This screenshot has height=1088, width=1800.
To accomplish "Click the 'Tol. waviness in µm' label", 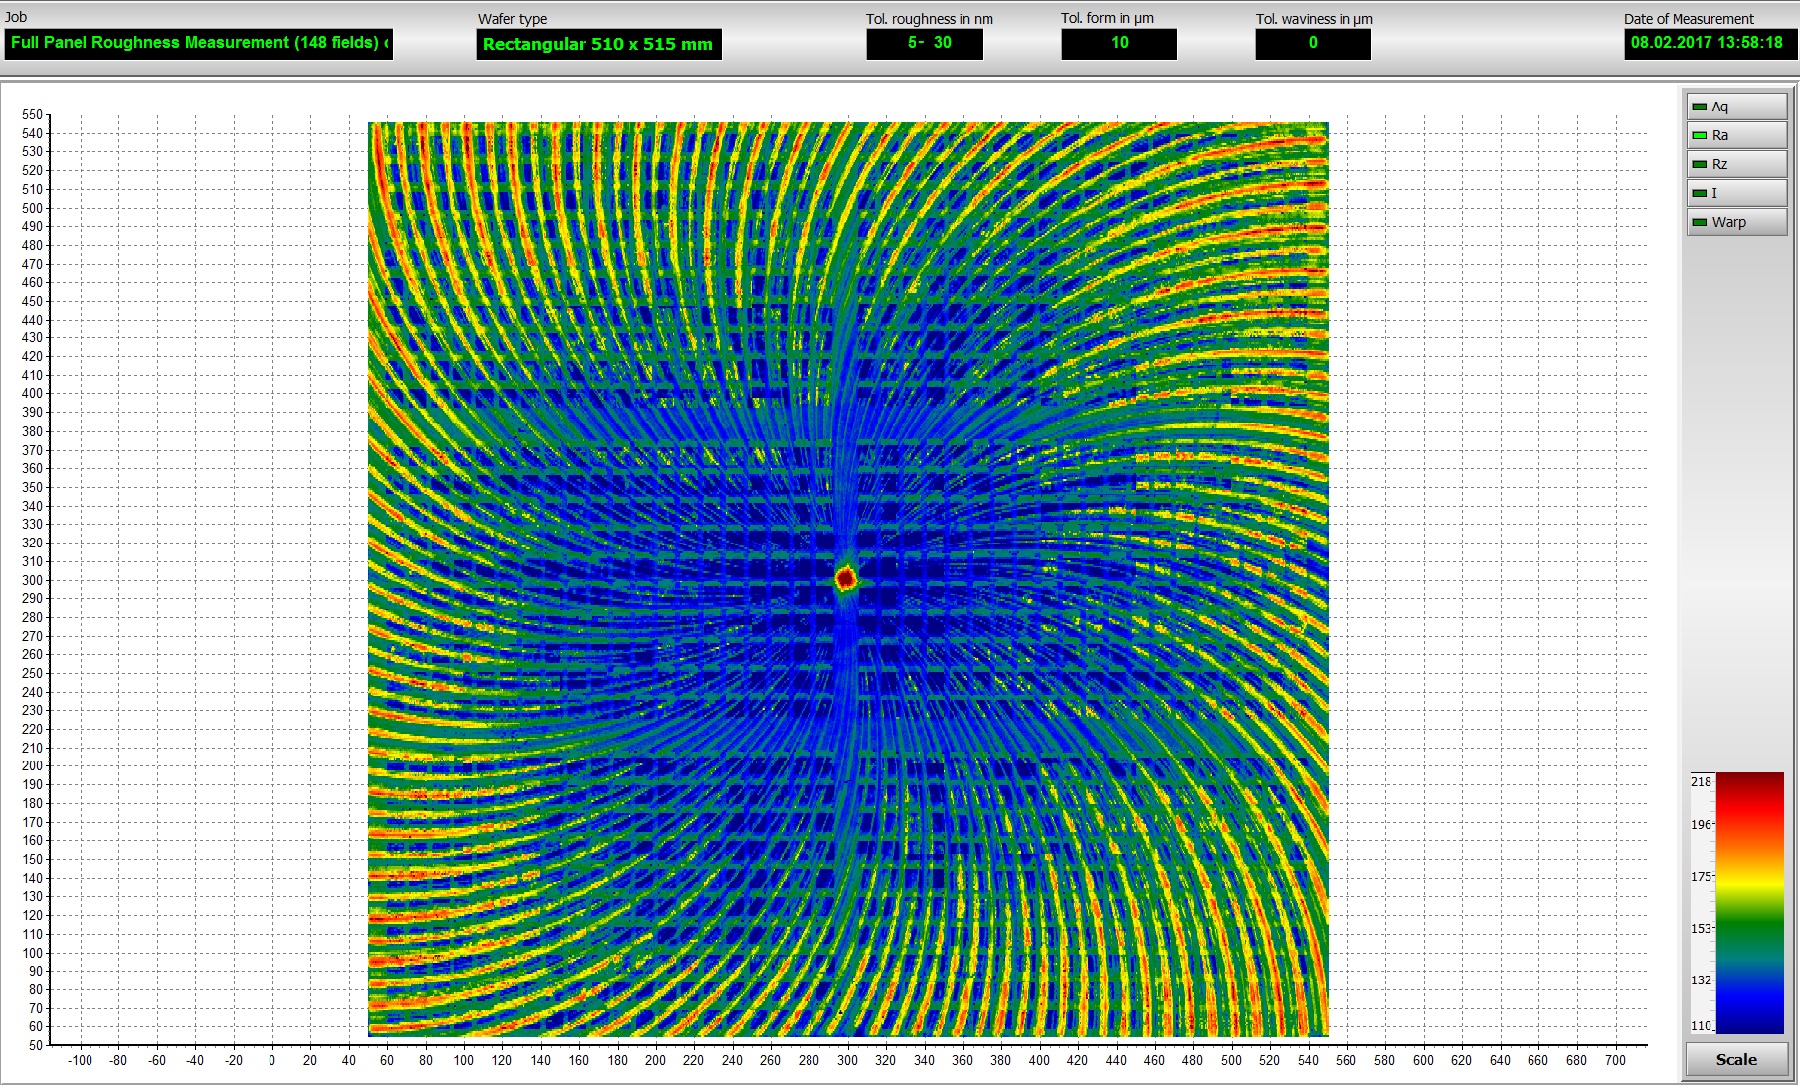I will tap(1314, 19).
